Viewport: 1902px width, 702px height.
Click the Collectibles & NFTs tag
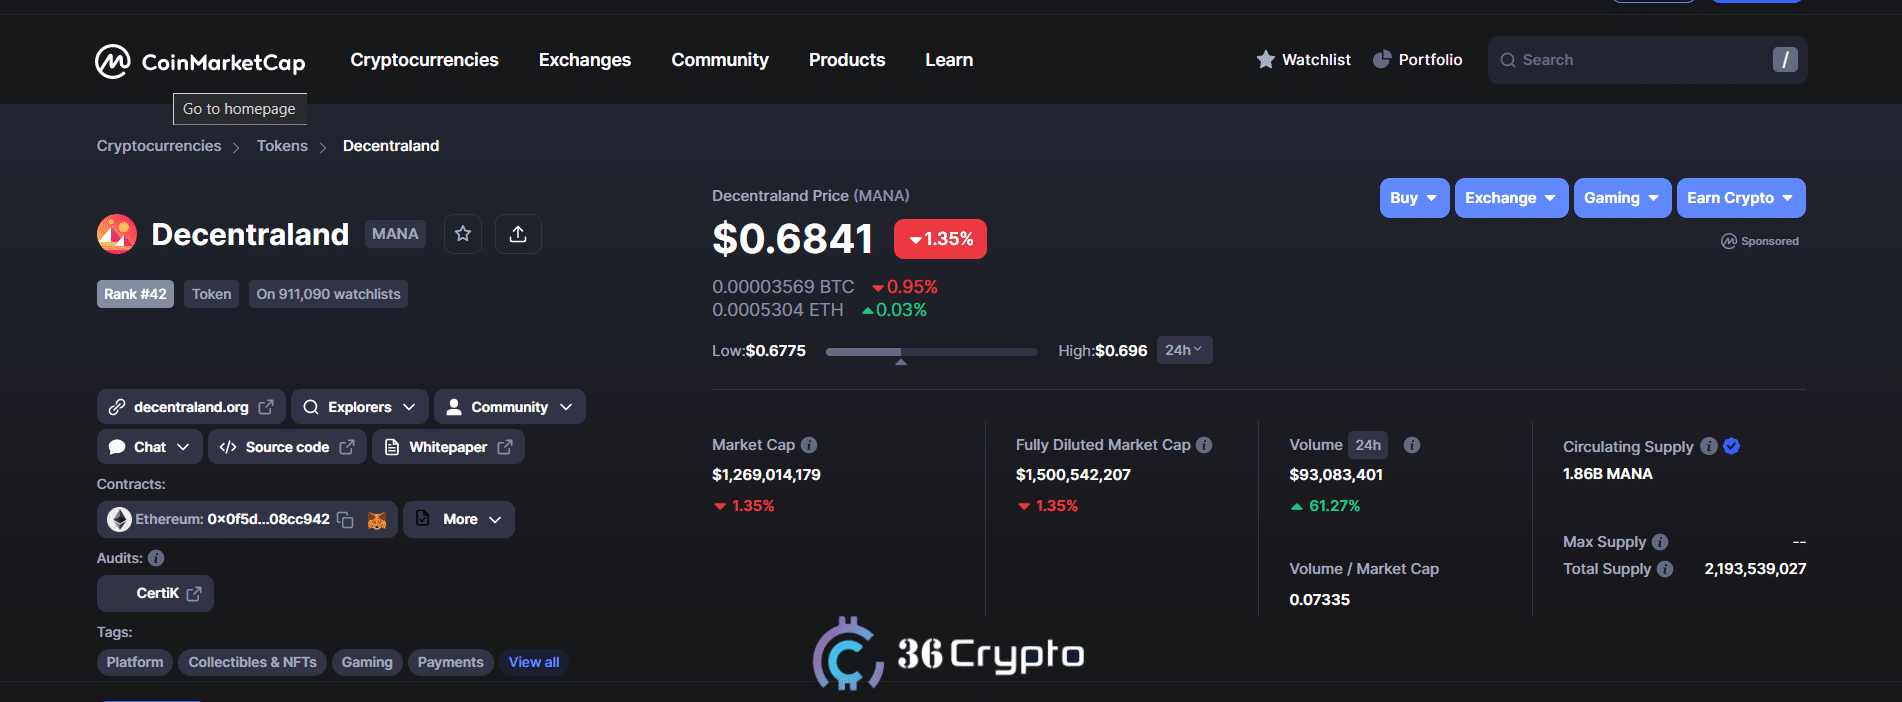(252, 662)
